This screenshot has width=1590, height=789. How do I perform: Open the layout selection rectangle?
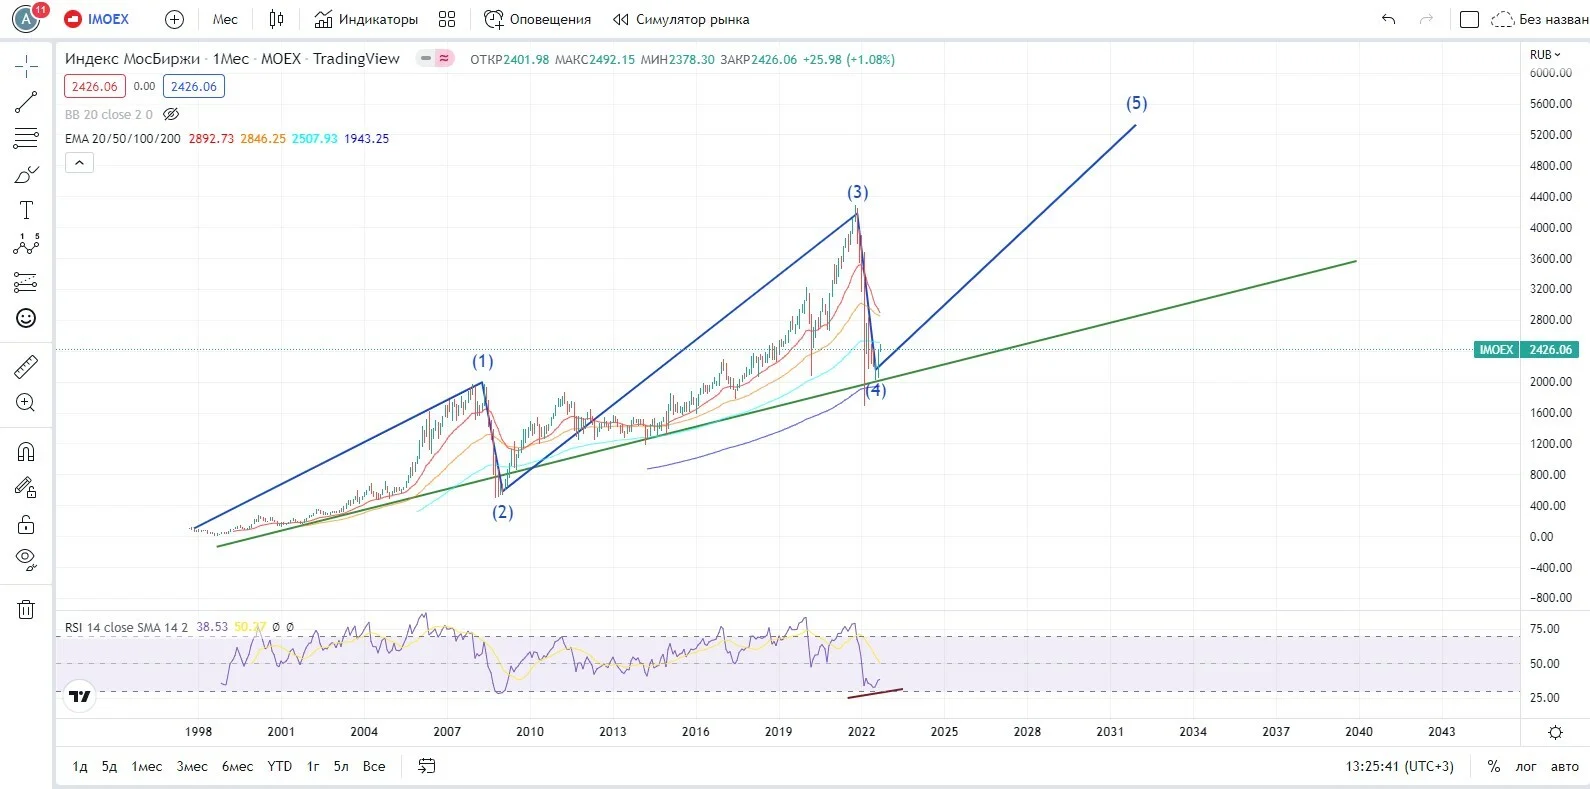[x=1469, y=19]
